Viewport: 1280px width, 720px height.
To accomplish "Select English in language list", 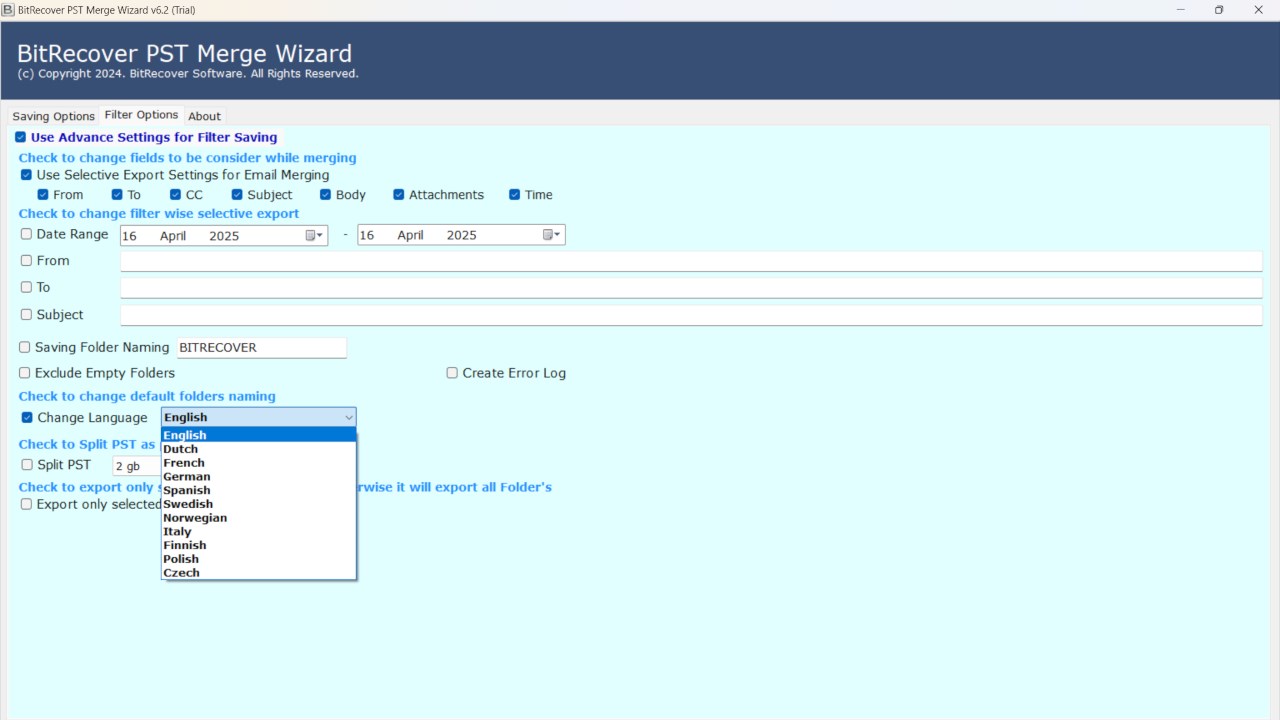I will (259, 435).
